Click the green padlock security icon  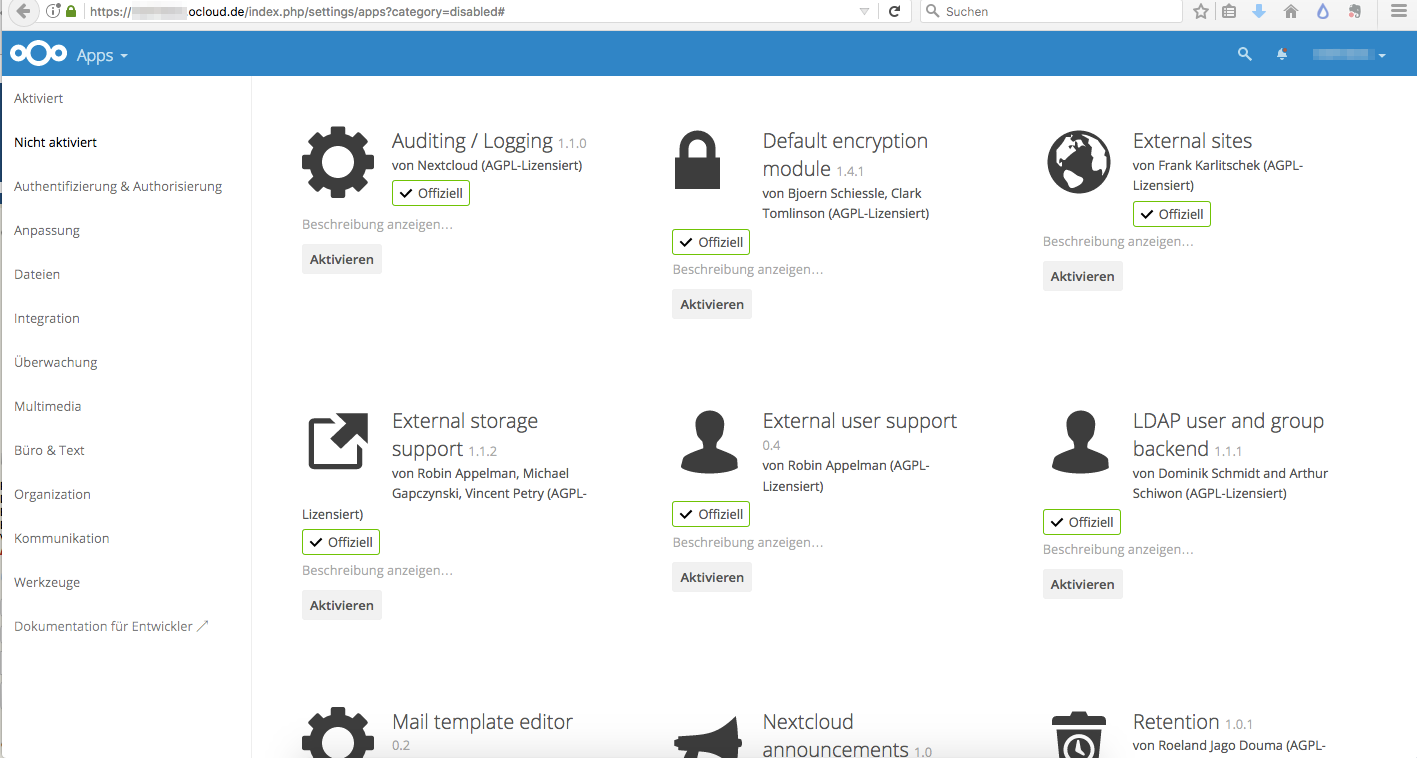pos(71,11)
